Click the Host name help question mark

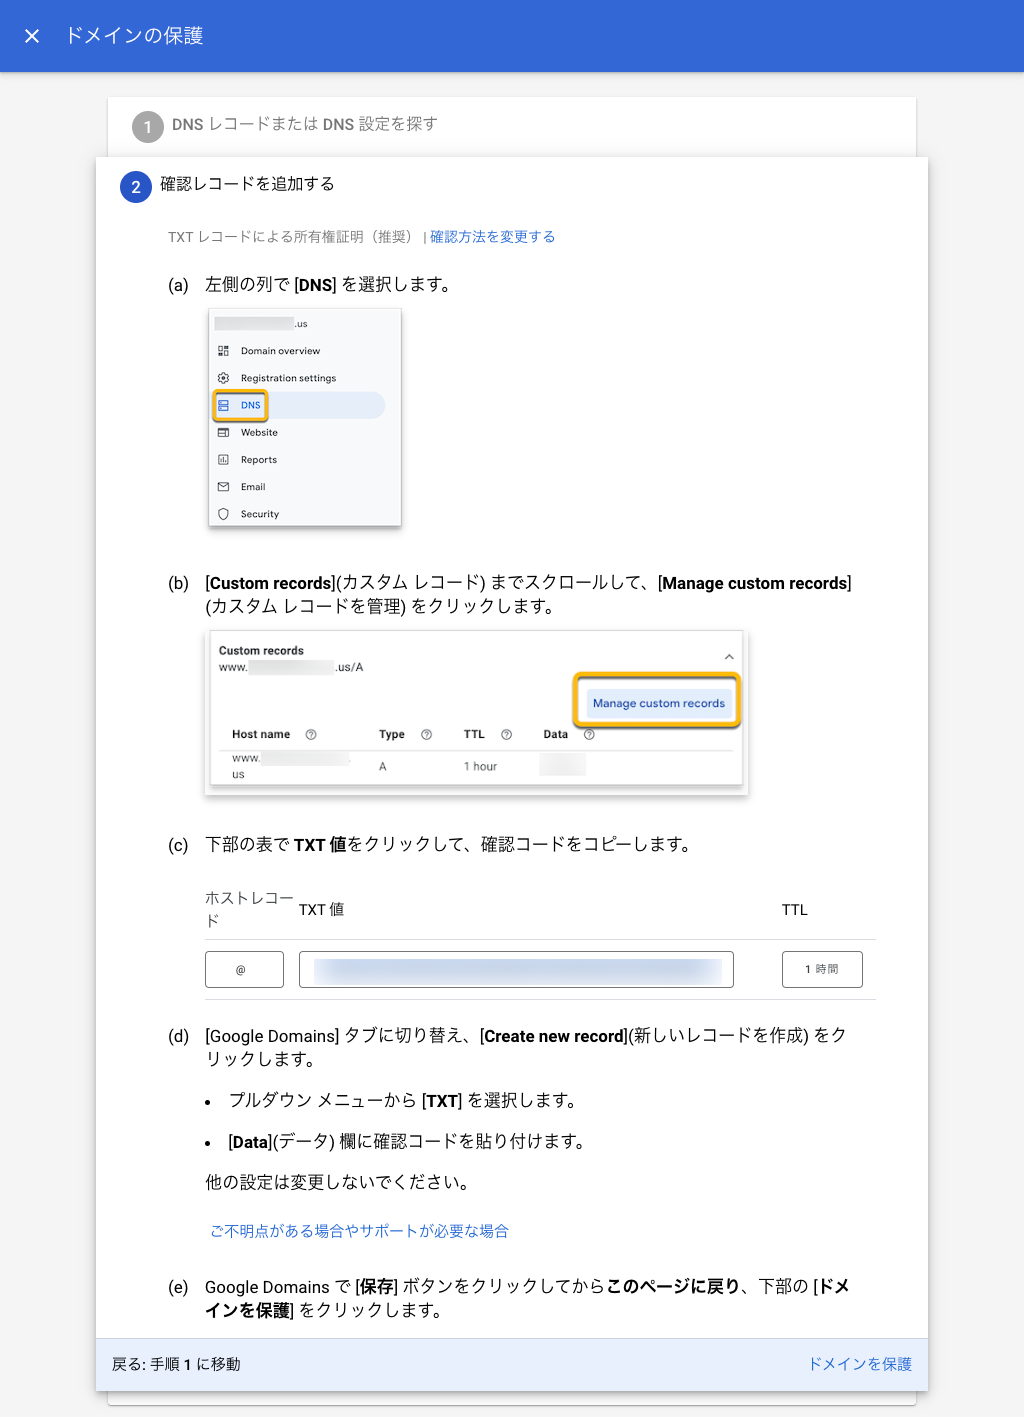pyautogui.click(x=311, y=734)
